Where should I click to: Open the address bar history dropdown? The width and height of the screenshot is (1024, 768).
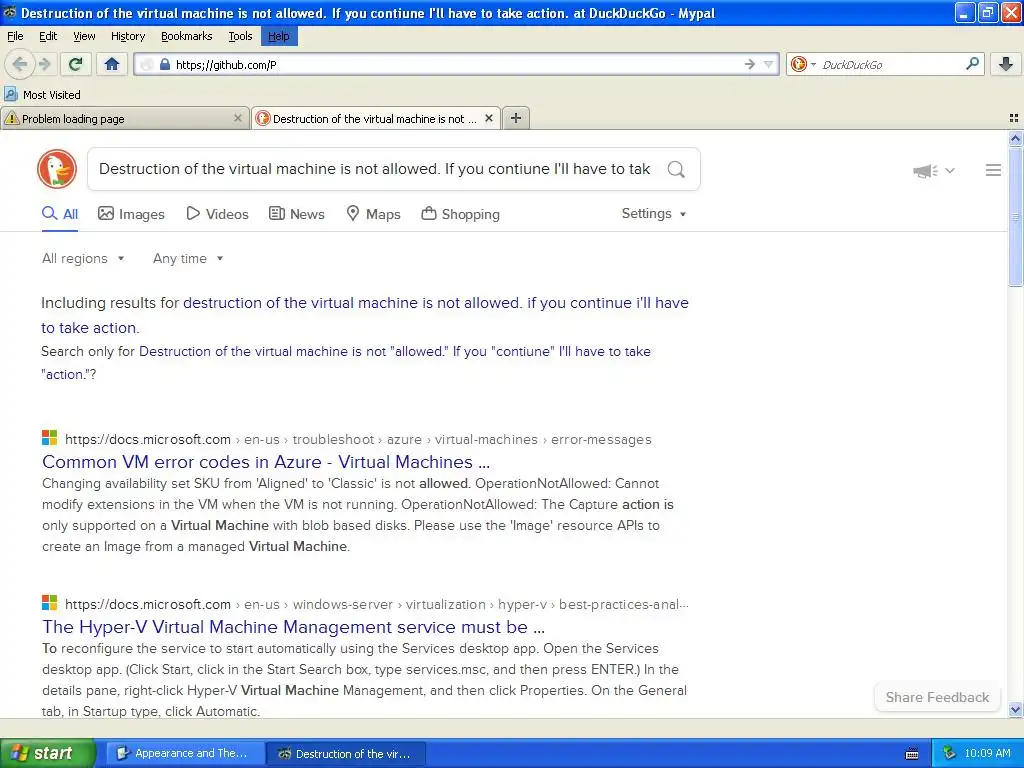click(x=769, y=64)
